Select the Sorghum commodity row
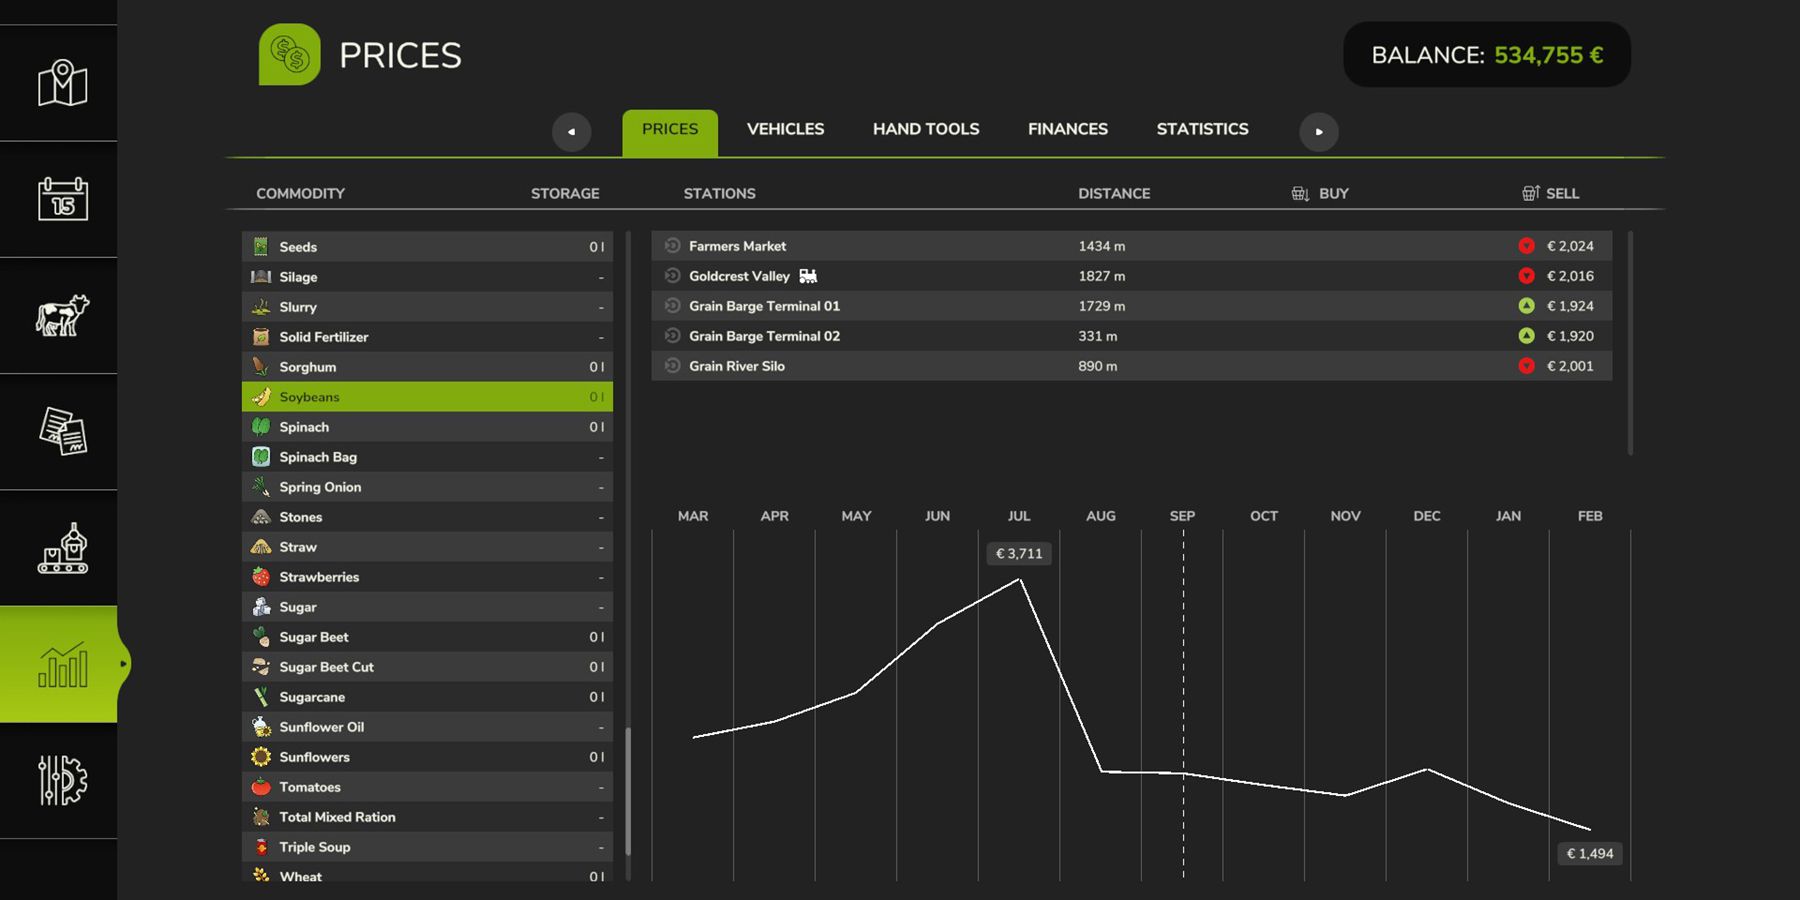The height and width of the screenshot is (900, 1800). point(427,367)
